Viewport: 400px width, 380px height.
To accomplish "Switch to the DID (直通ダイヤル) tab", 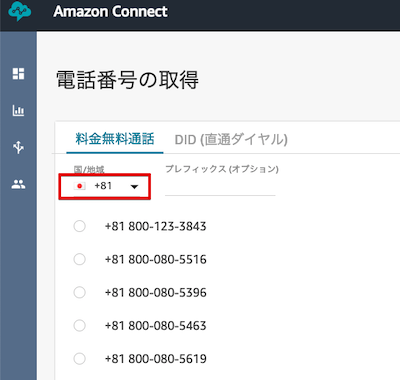I will tap(231, 139).
